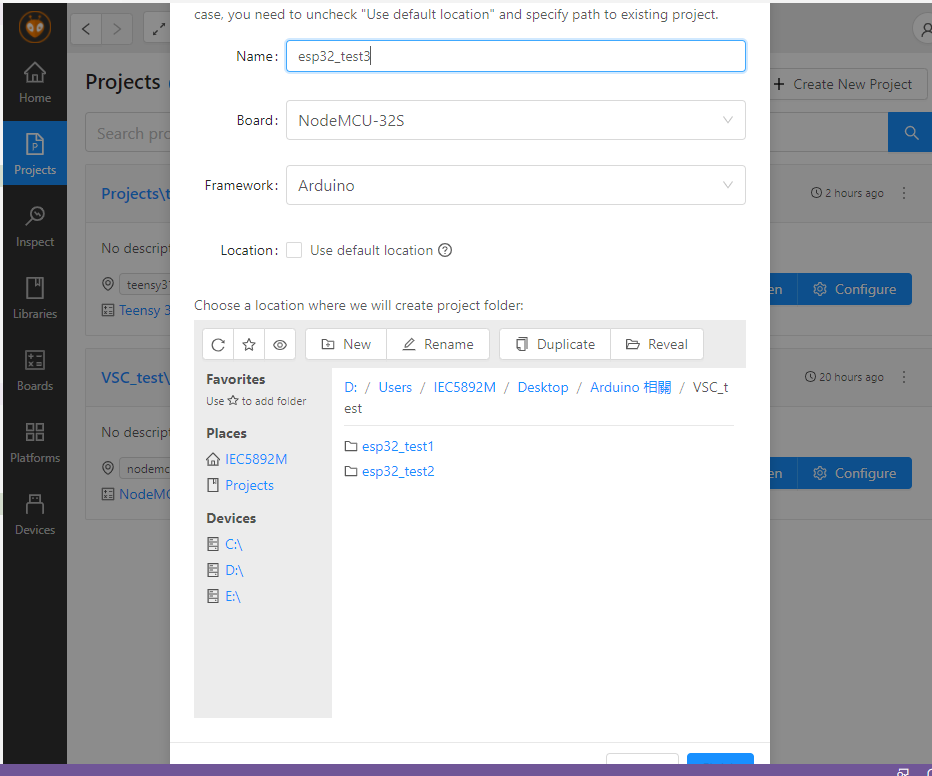Go forward with the right arrow
This screenshot has height=776, width=932.
point(116,29)
